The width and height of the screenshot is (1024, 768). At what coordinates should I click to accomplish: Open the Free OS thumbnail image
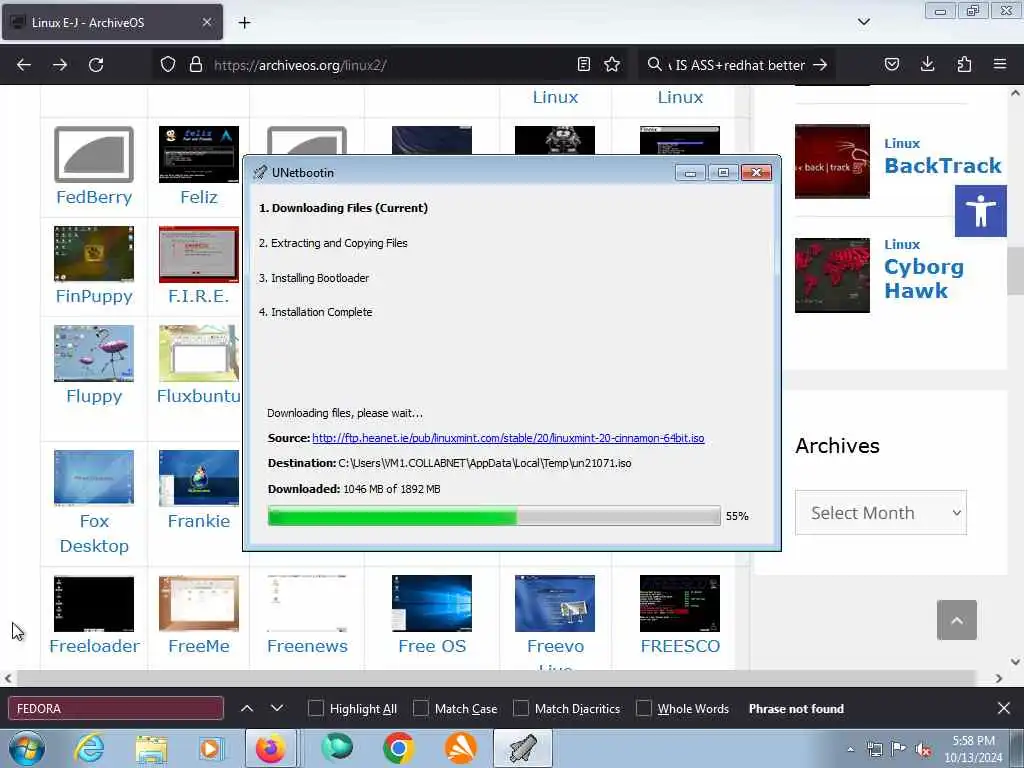(x=432, y=603)
